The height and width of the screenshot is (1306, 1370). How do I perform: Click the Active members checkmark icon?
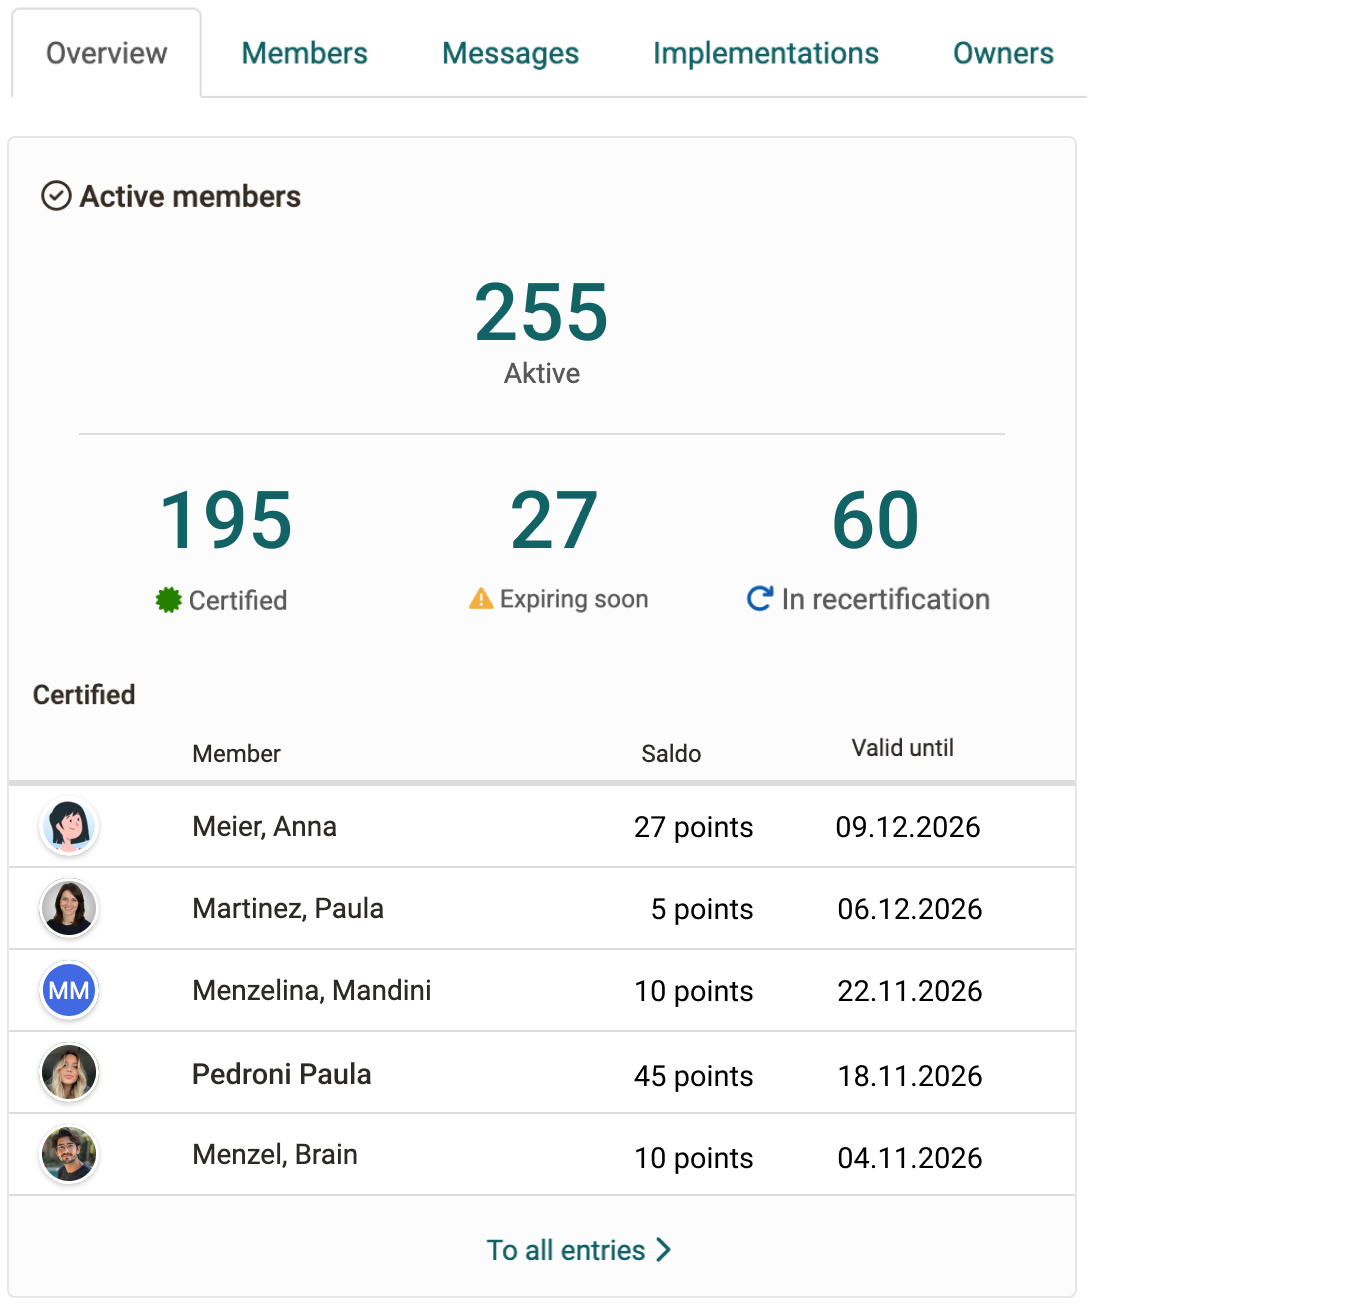pyautogui.click(x=57, y=196)
